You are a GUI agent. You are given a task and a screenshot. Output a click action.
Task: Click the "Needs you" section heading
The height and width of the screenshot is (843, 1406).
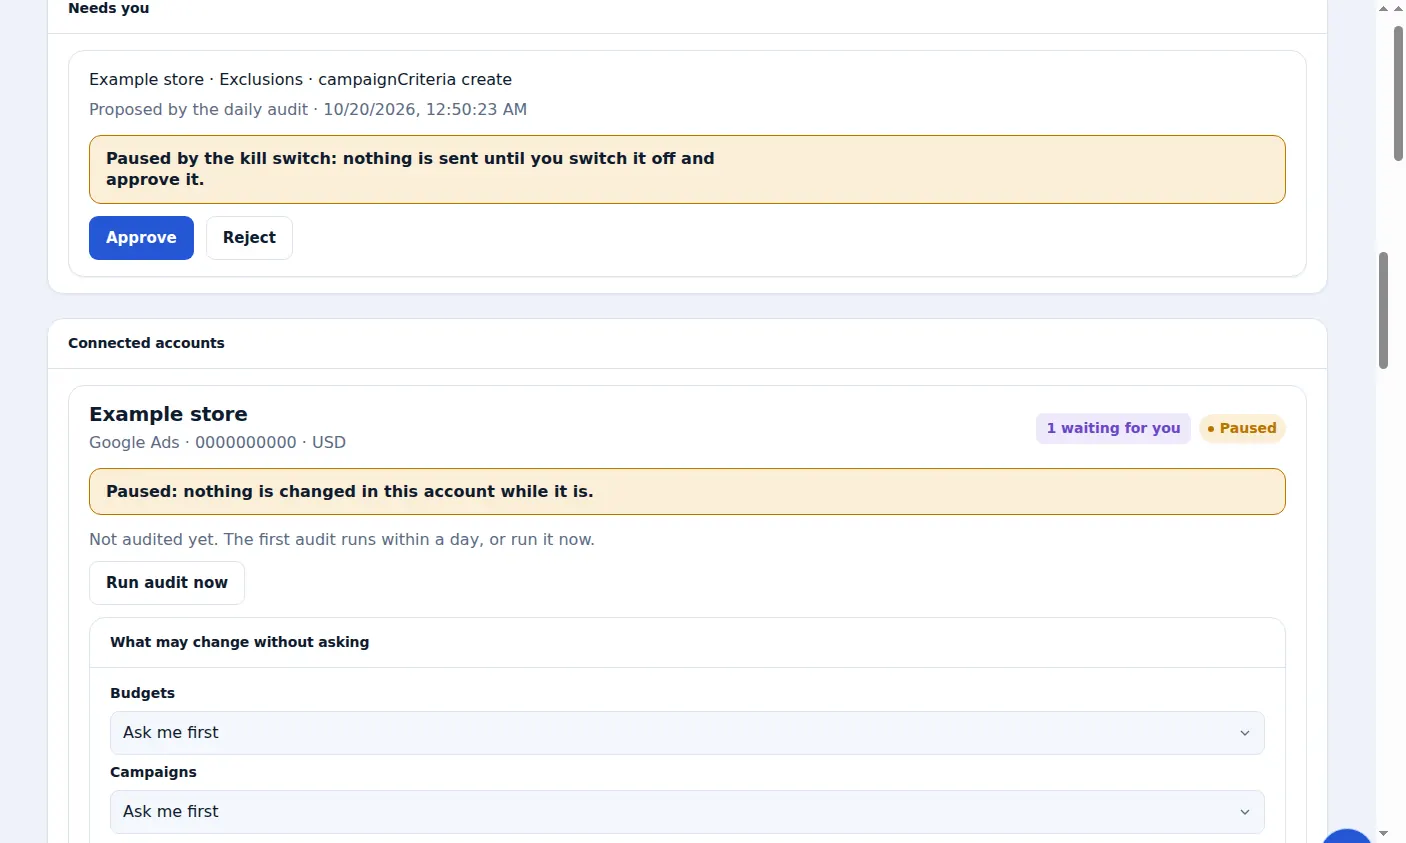[108, 8]
